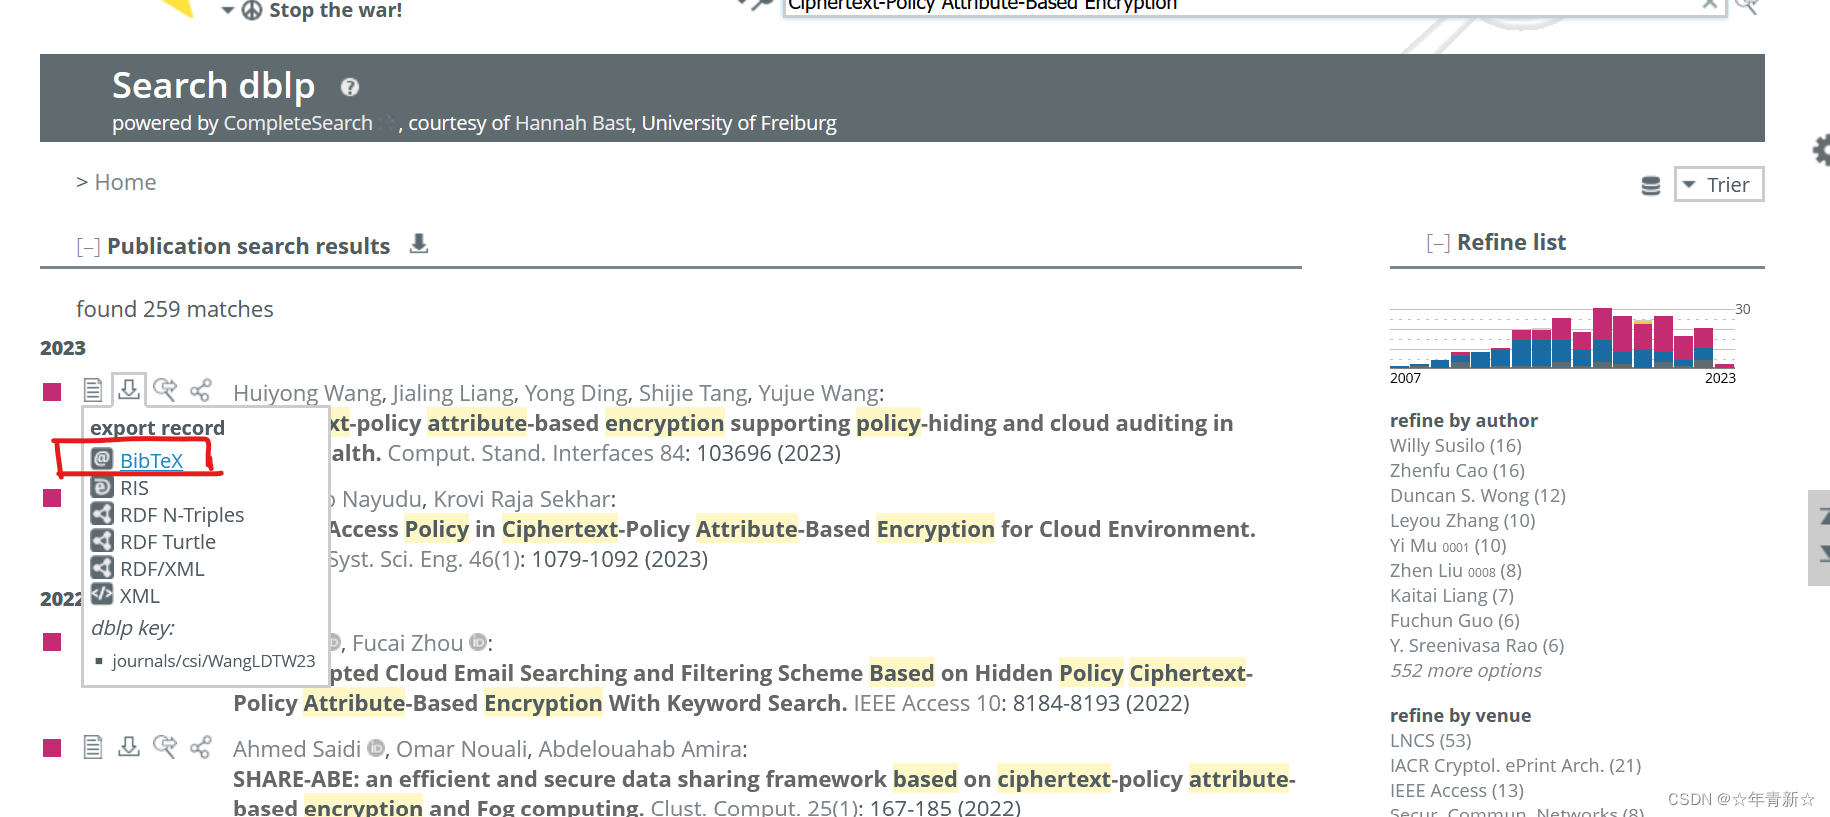Refine by venue IEEE Access
Viewport: 1830px width, 817px height.
(1456, 791)
